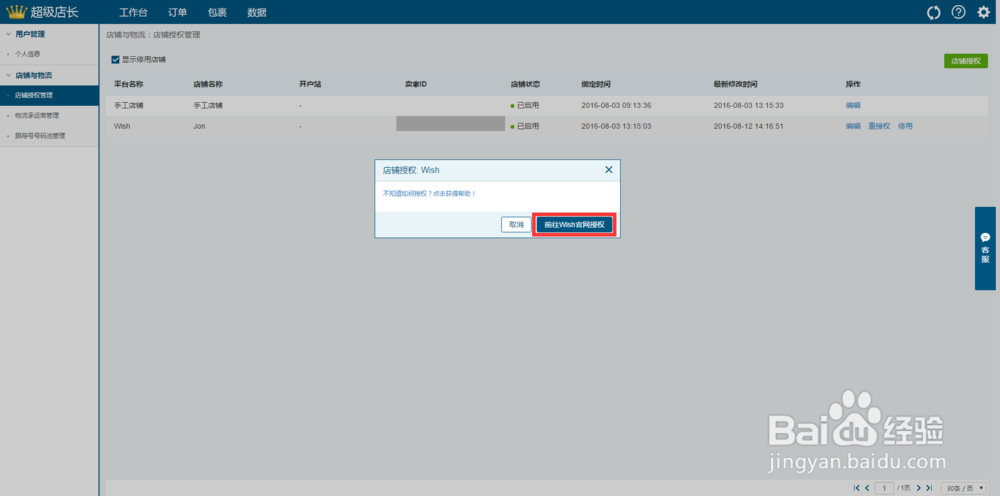
Task: Click the 绑定时间 column header
Action: tap(596, 84)
